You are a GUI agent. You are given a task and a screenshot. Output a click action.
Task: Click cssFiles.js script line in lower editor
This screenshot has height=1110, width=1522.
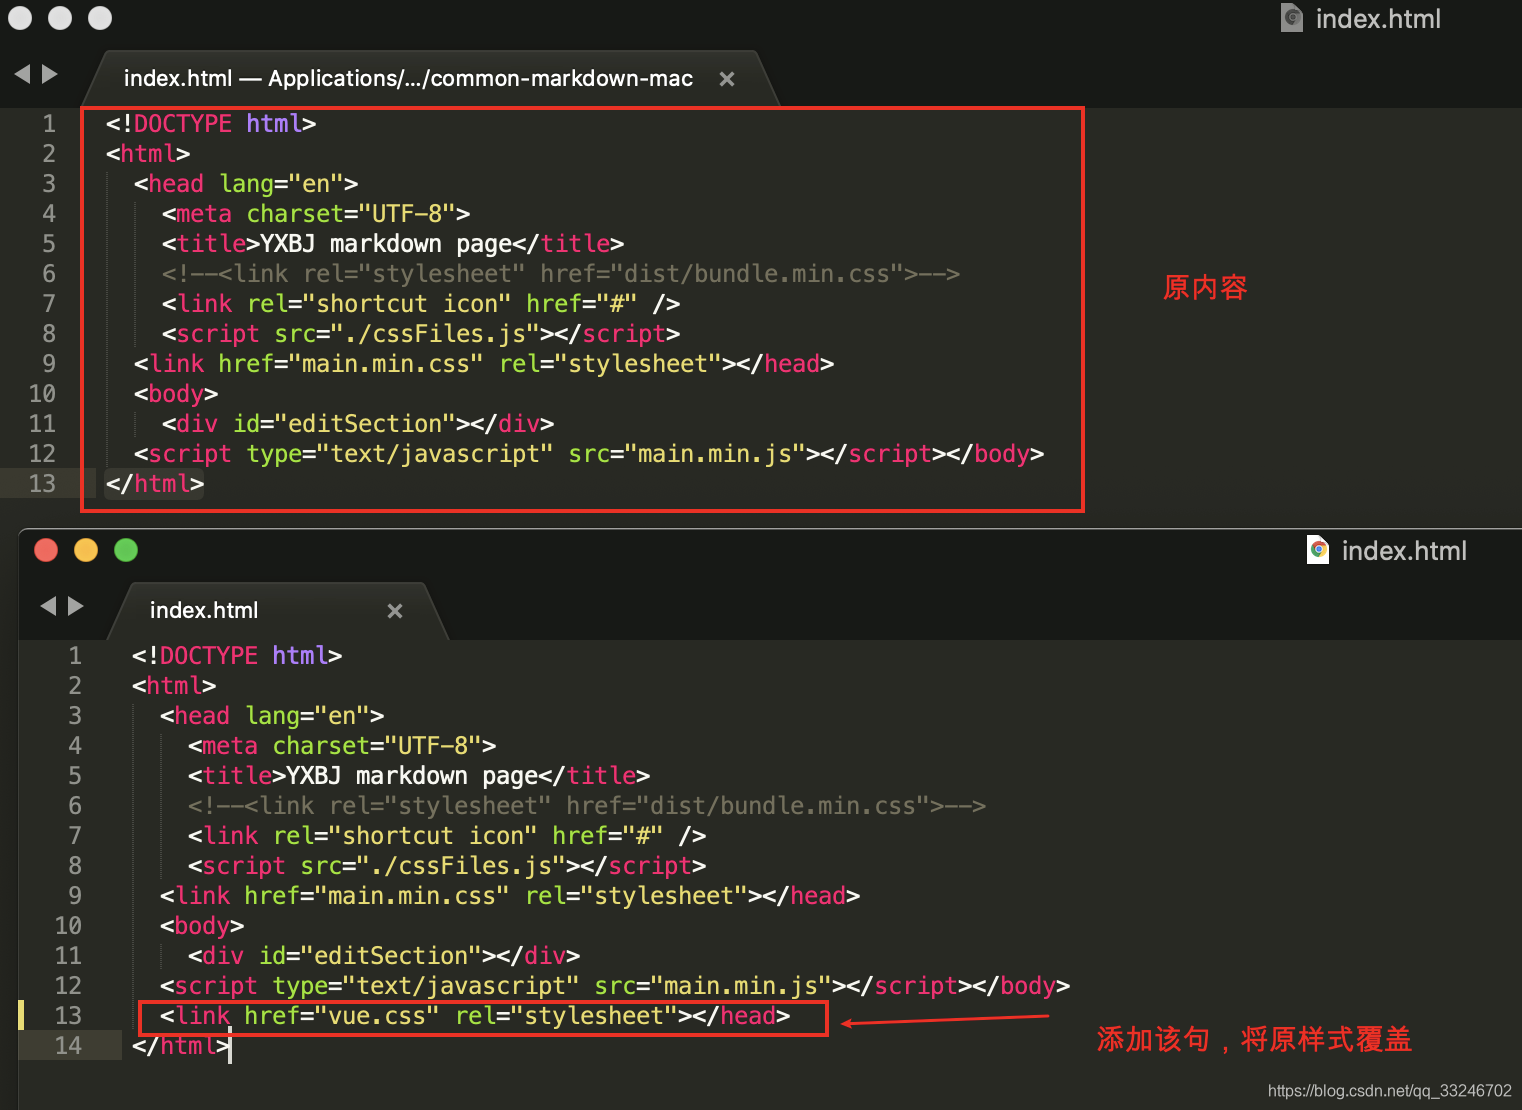(447, 866)
